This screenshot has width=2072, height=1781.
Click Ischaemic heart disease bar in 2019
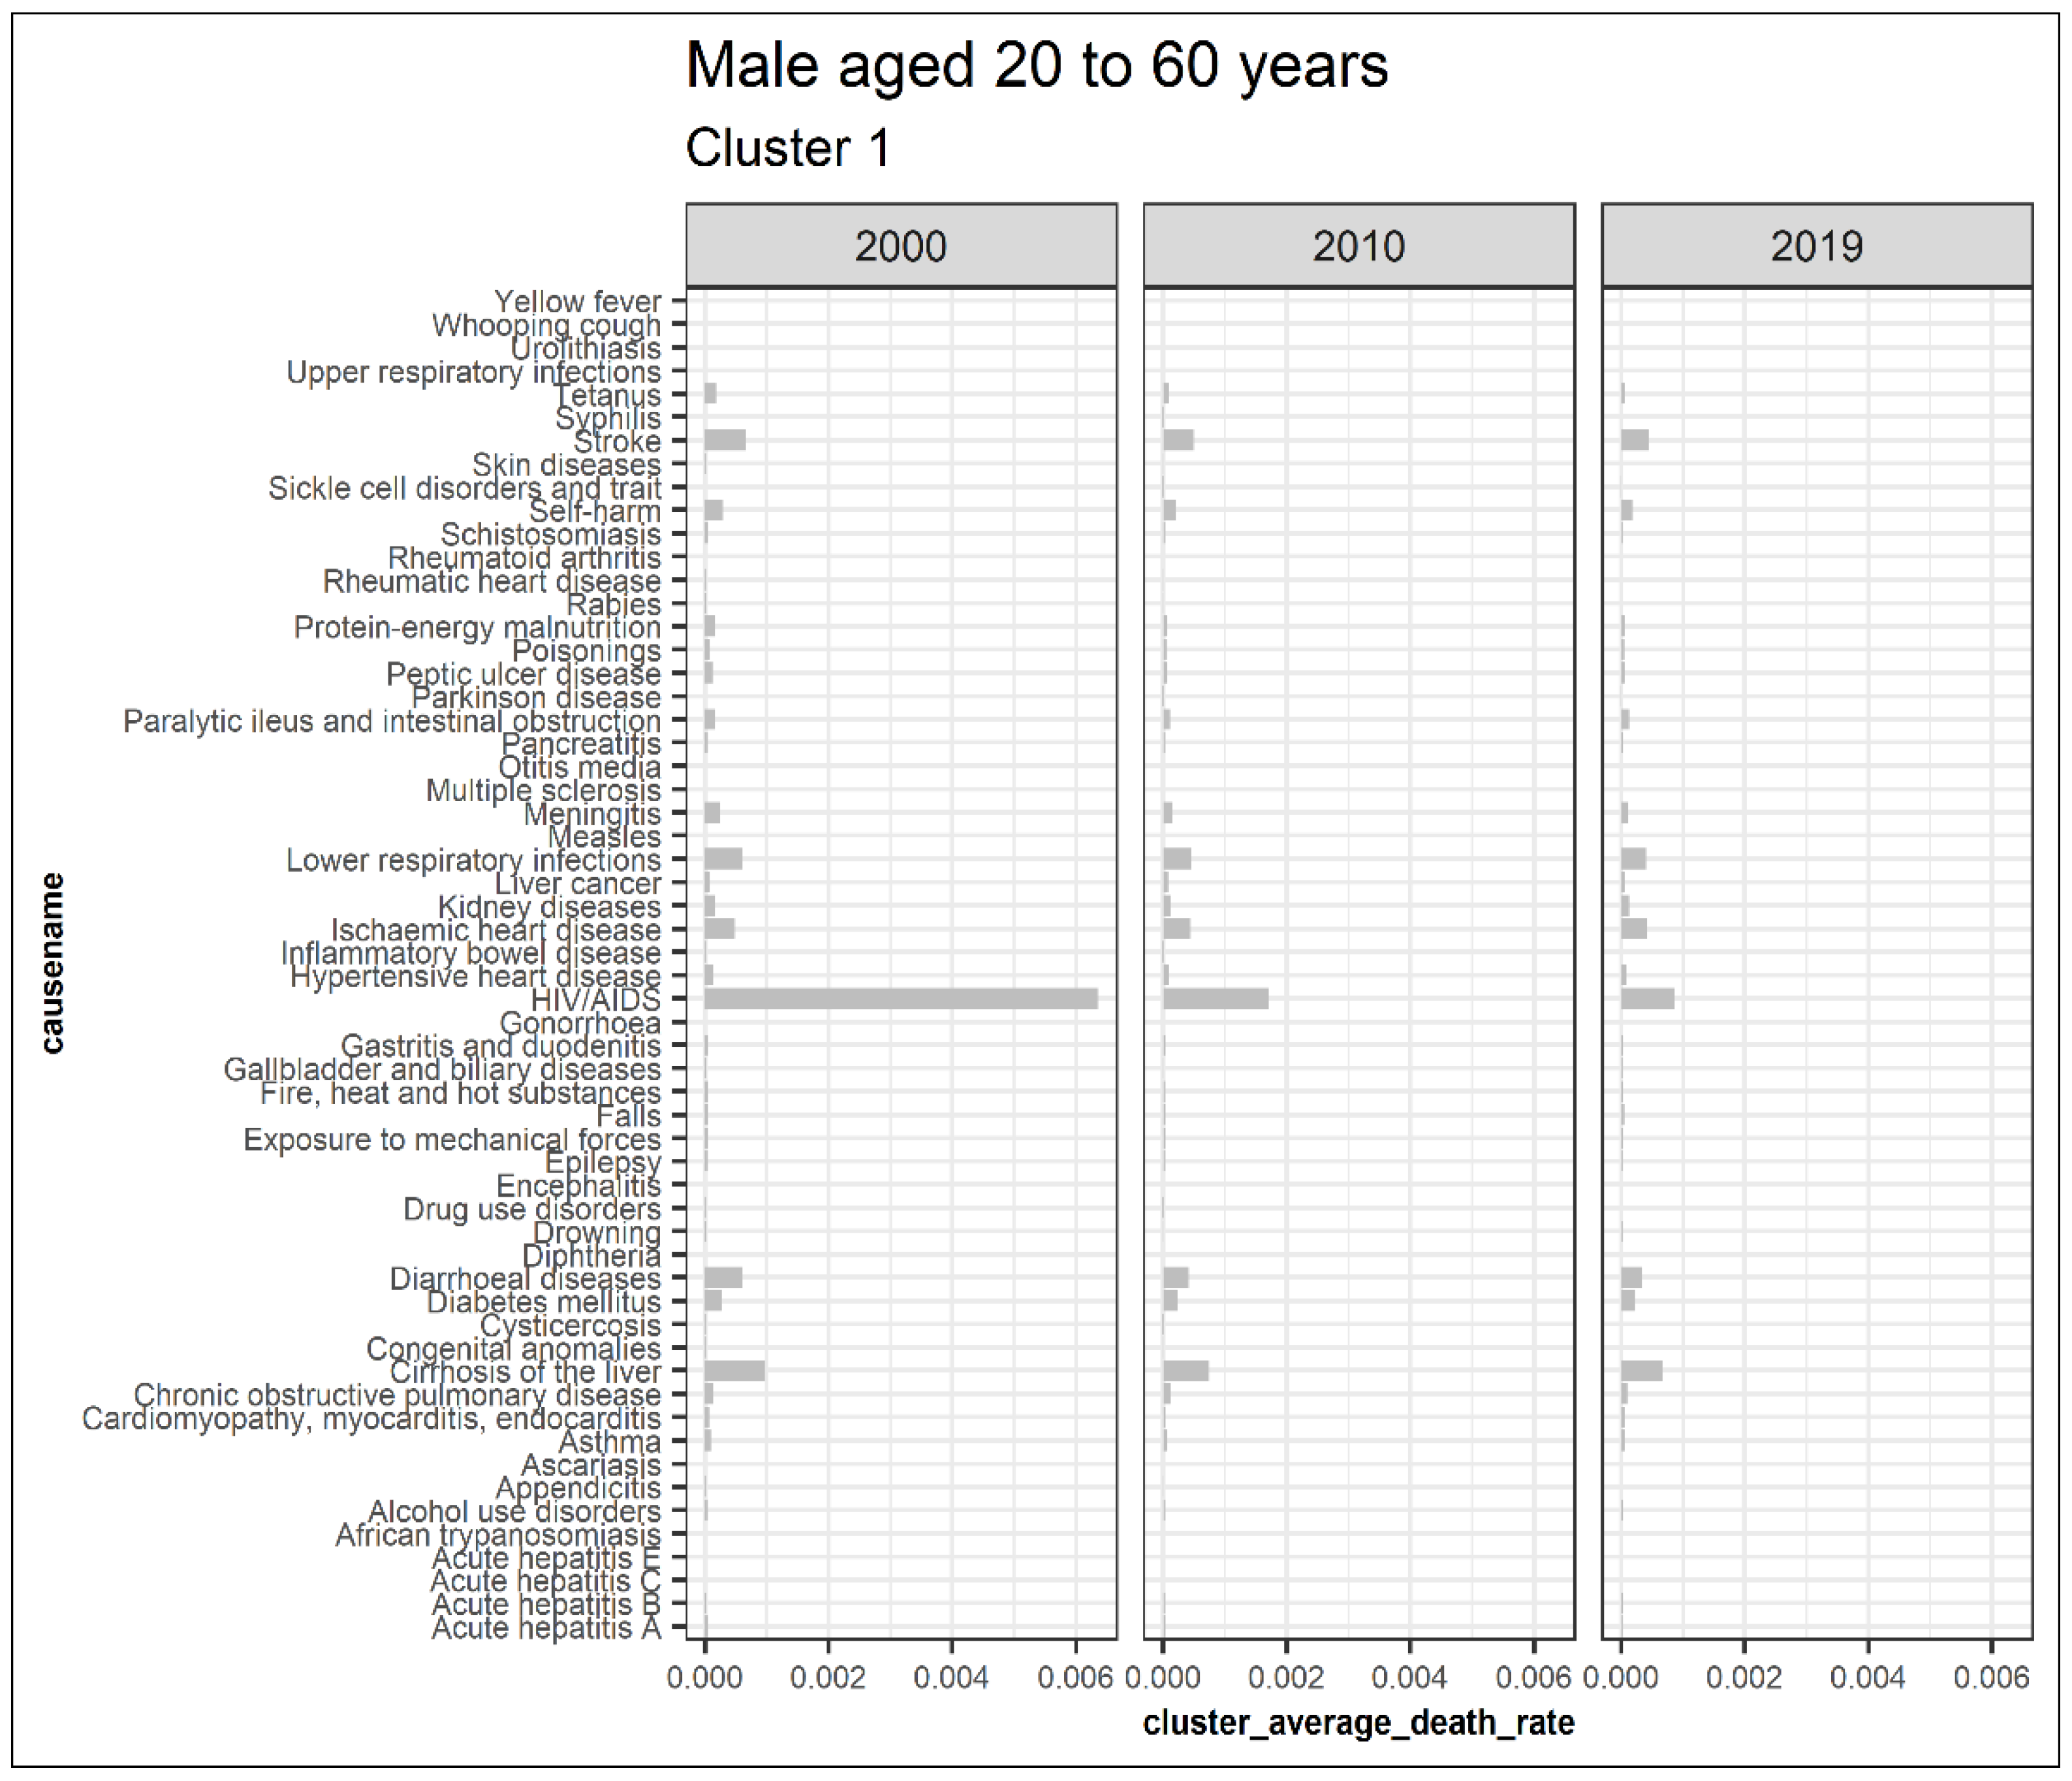(1633, 929)
